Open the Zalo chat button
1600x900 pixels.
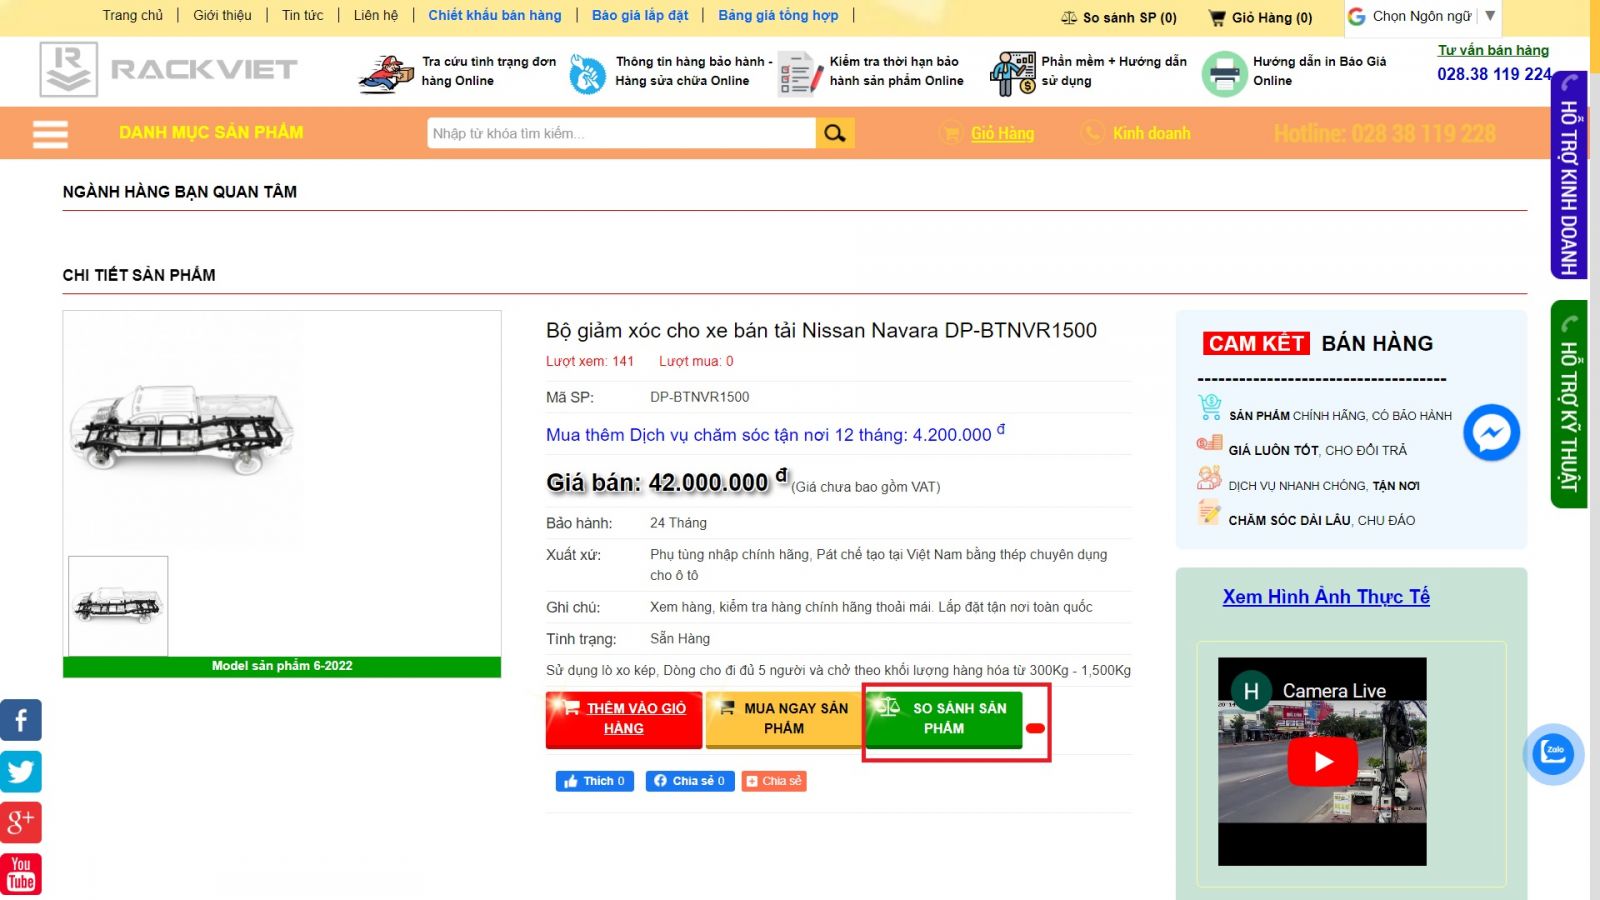(x=1553, y=753)
